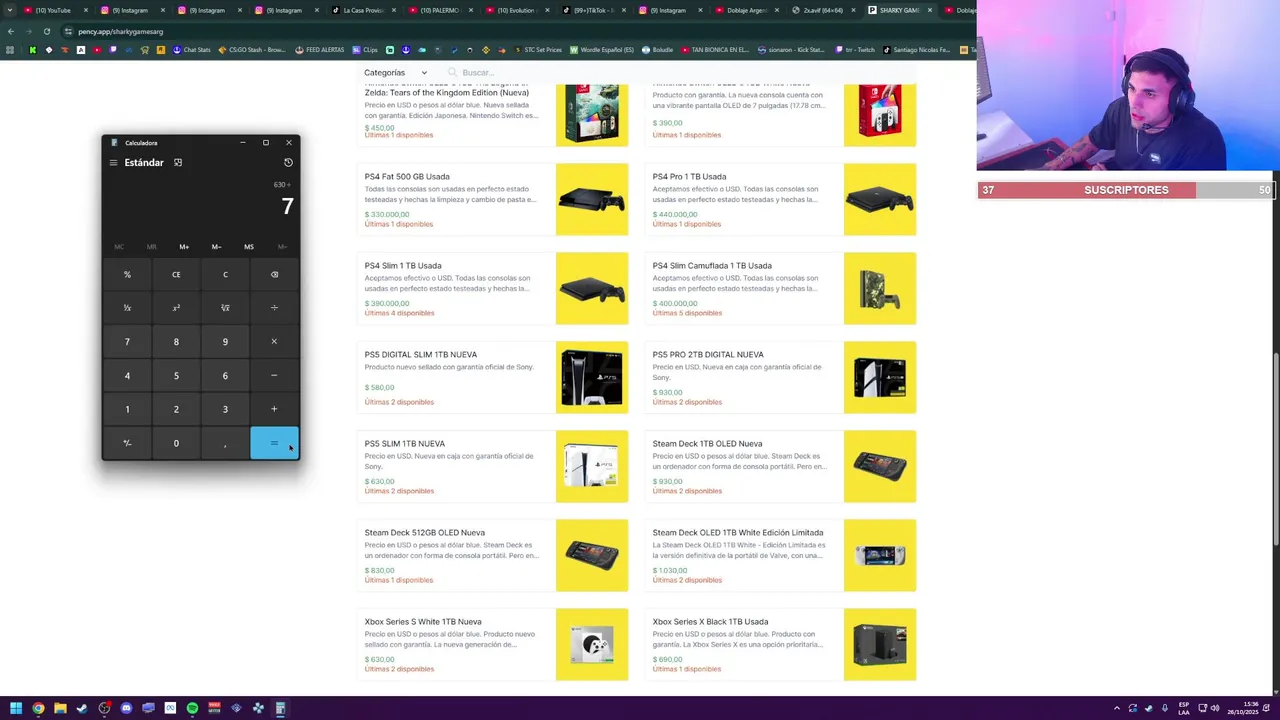Screen dimensions: 1280x720
Task: Click digit 7 on the Calculator keypad
Action: (x=127, y=342)
